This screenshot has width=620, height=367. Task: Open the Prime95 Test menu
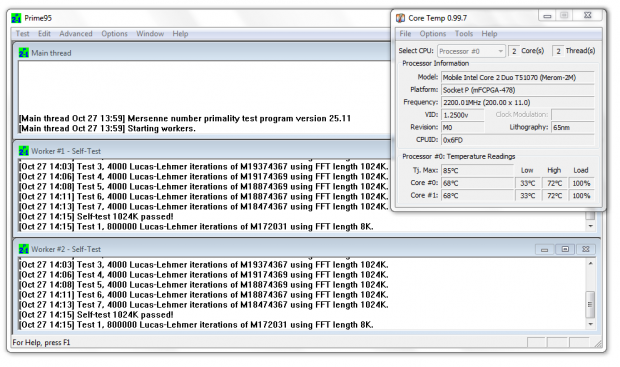pos(23,34)
